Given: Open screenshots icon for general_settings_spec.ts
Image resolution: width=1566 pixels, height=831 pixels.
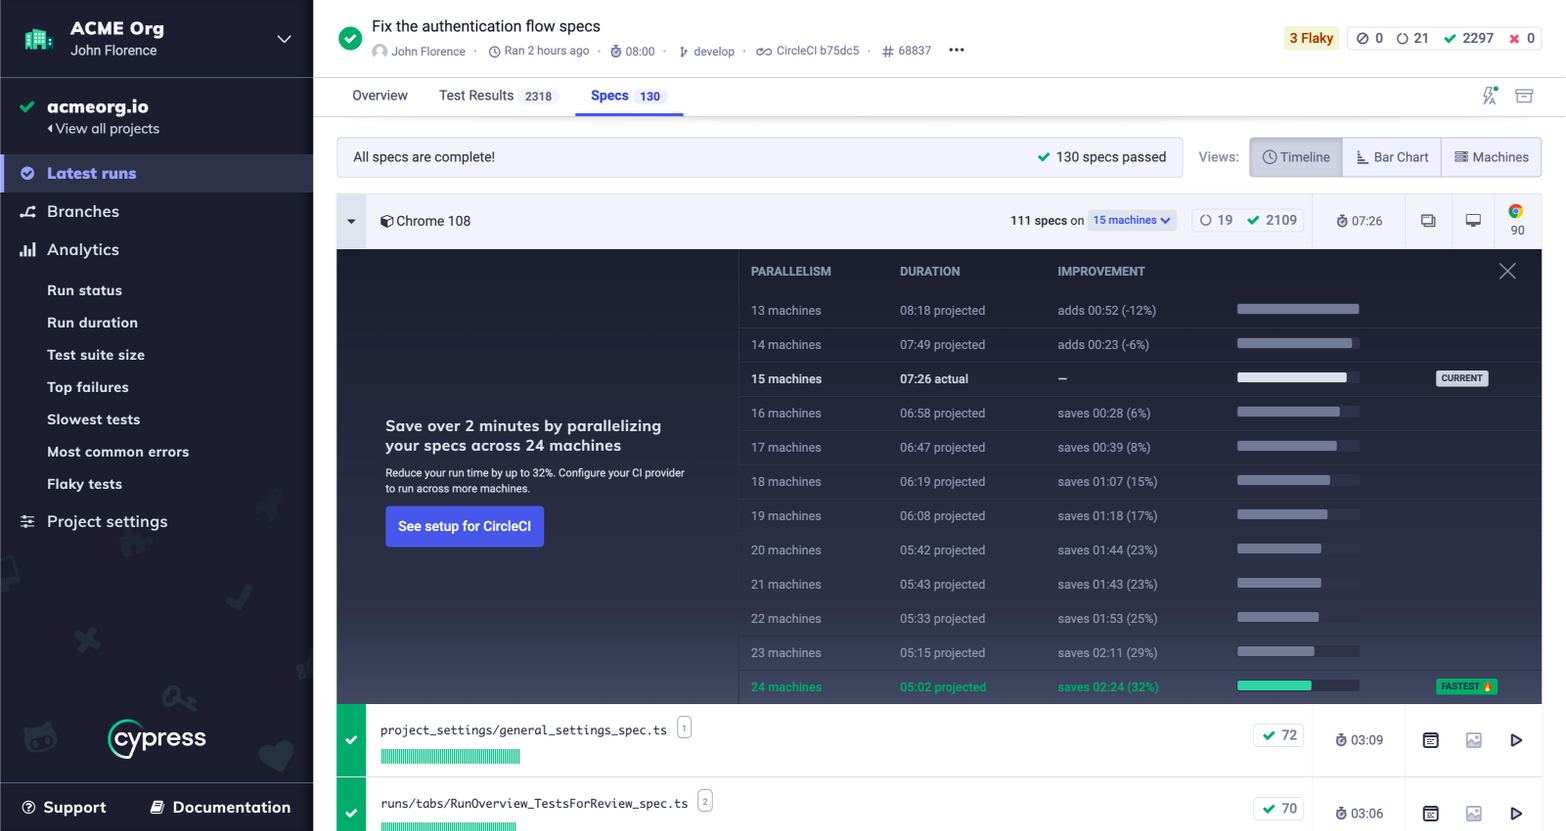Looking at the screenshot, I should pyautogui.click(x=1473, y=740).
